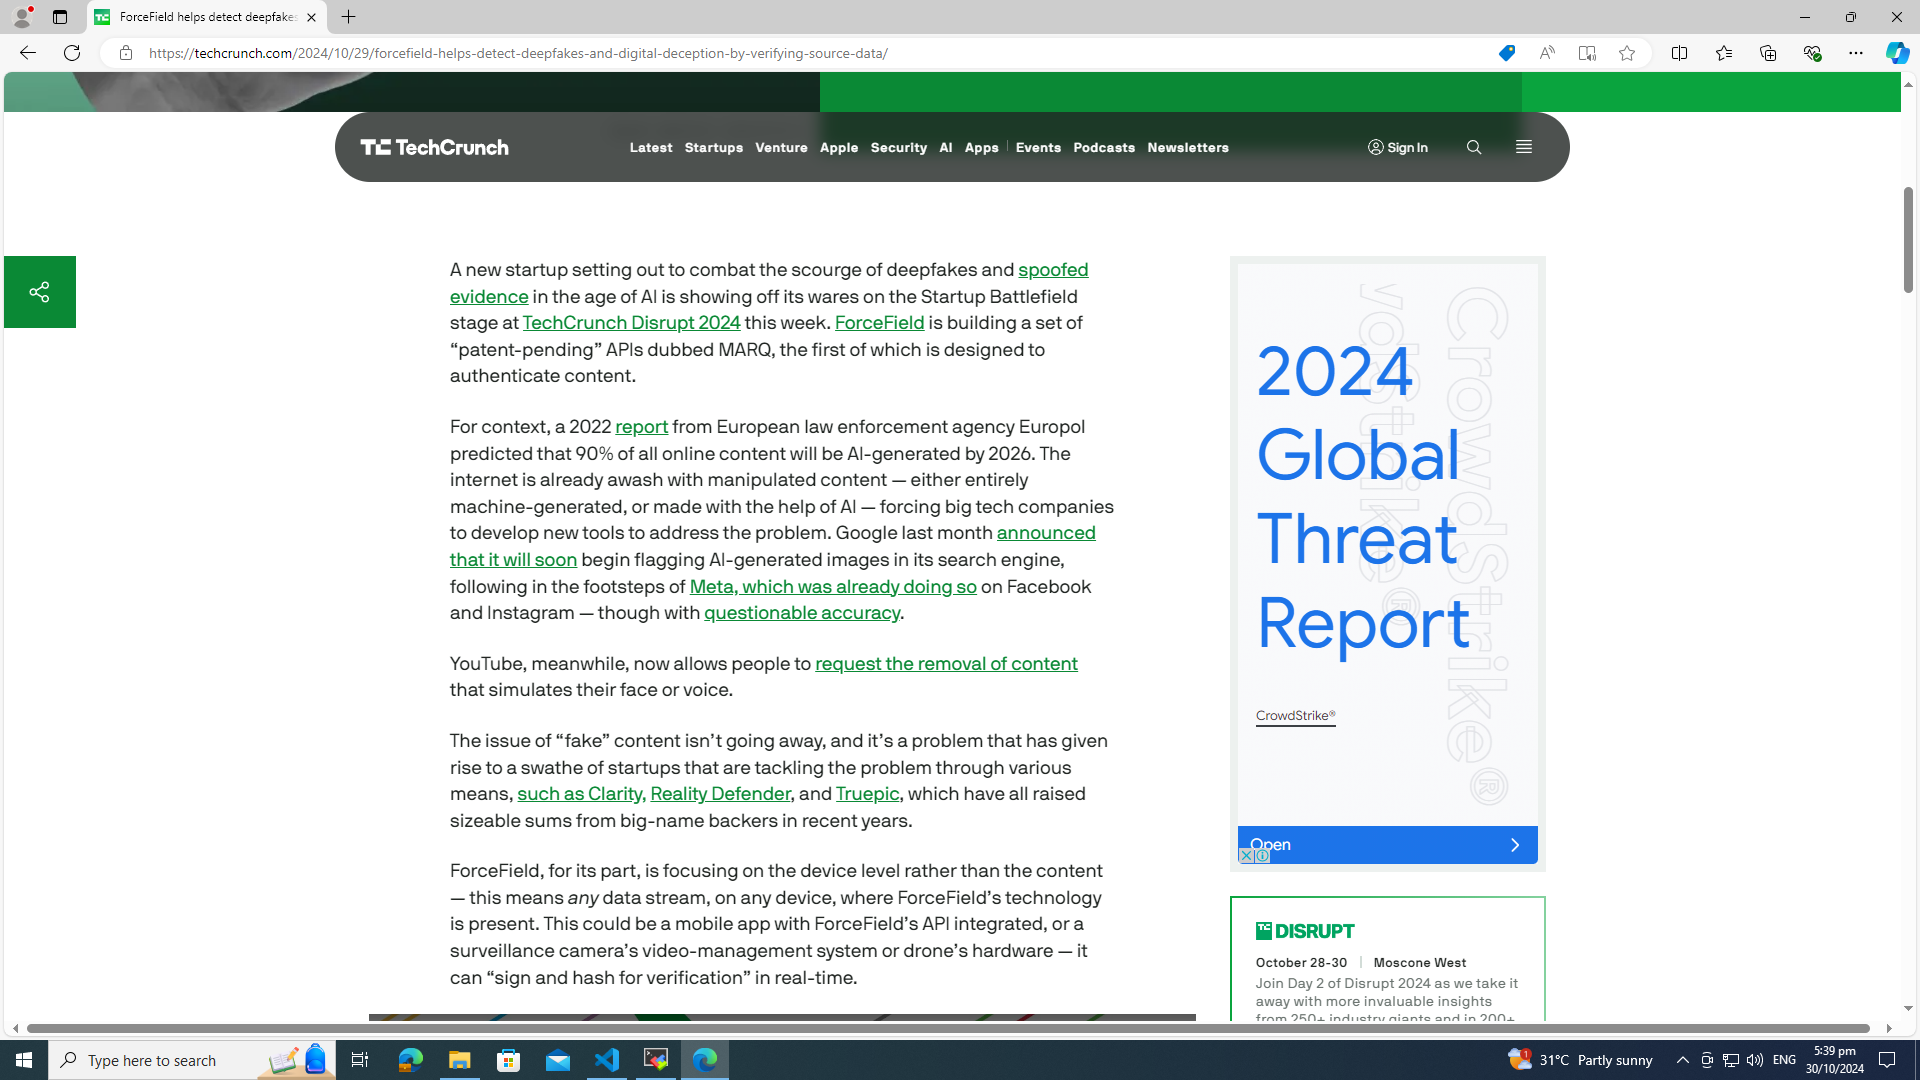Open the notification center
Viewport: 1920px width, 1080px height.
pos(1887,1060)
